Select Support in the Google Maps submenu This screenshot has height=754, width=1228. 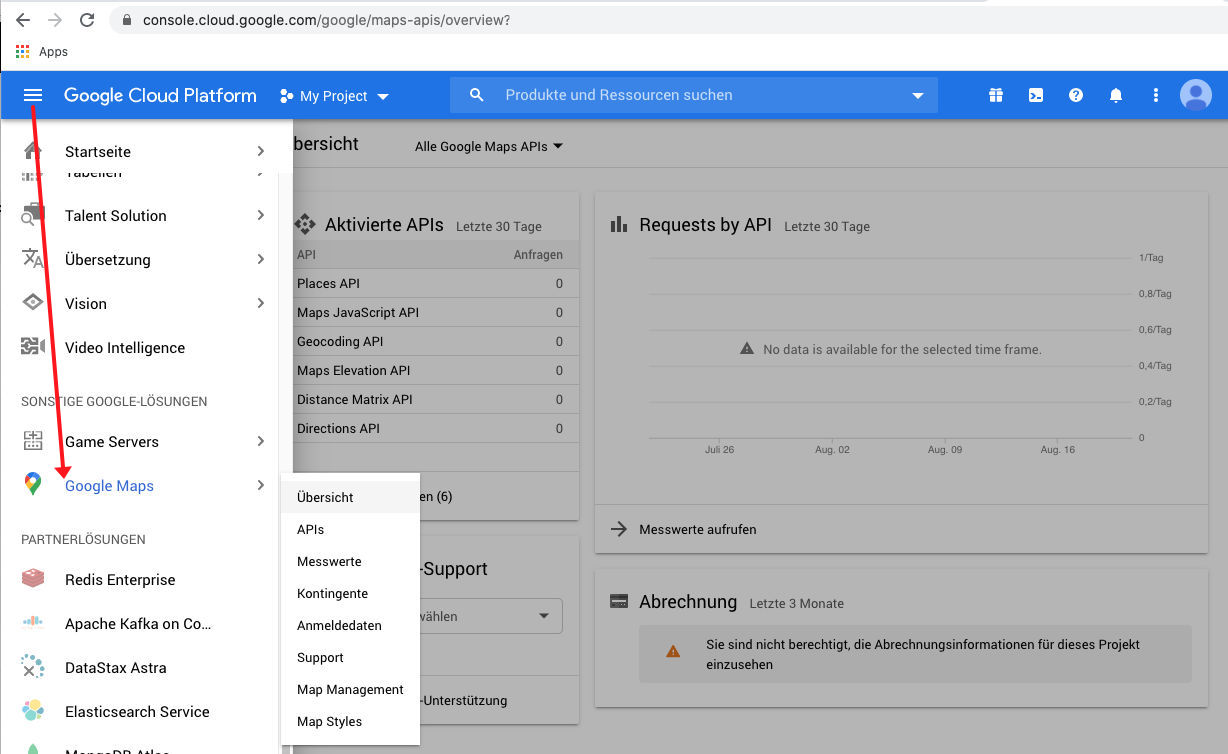(350, 657)
